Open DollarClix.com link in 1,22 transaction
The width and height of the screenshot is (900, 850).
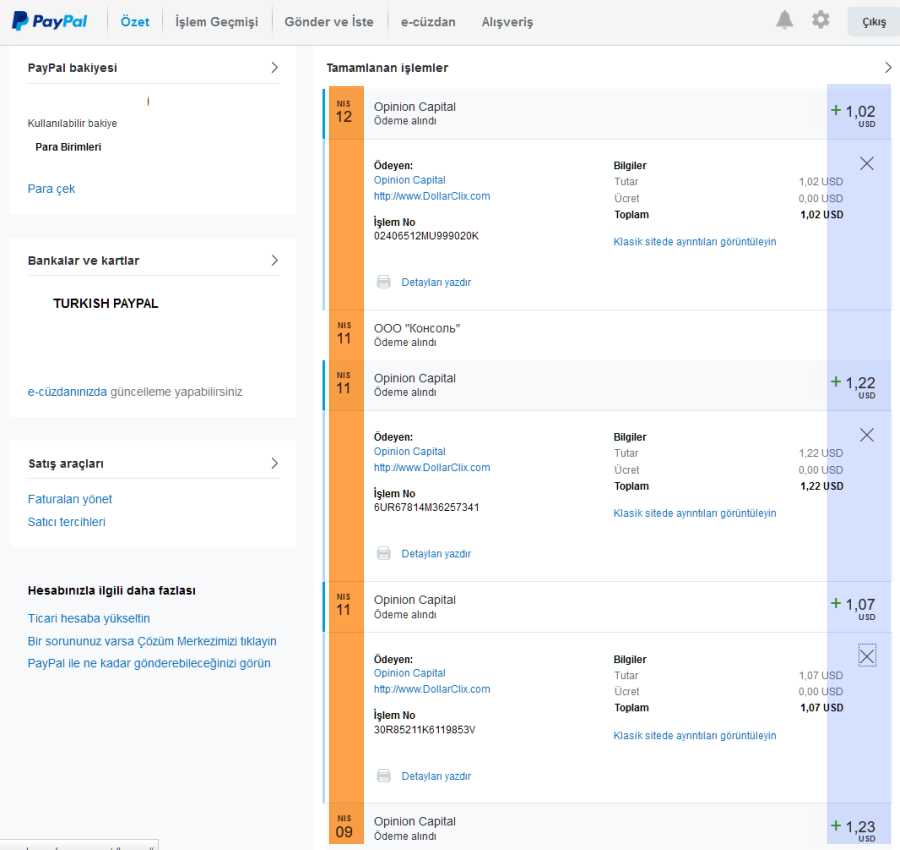click(432, 468)
